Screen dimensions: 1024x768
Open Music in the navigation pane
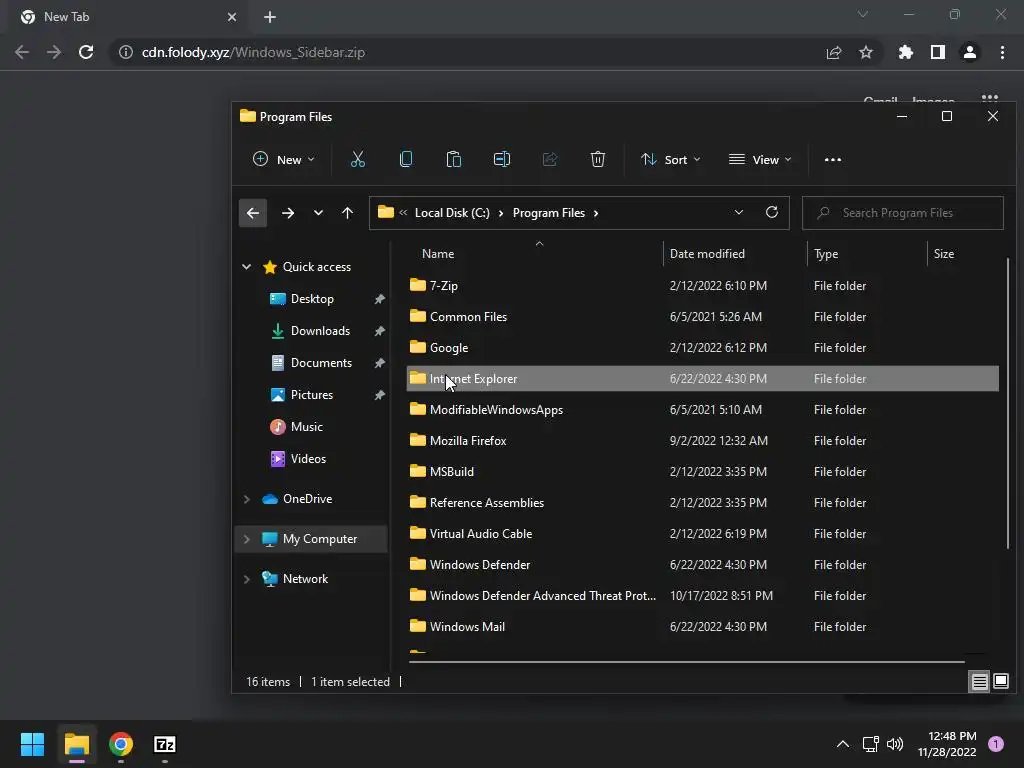click(306, 427)
